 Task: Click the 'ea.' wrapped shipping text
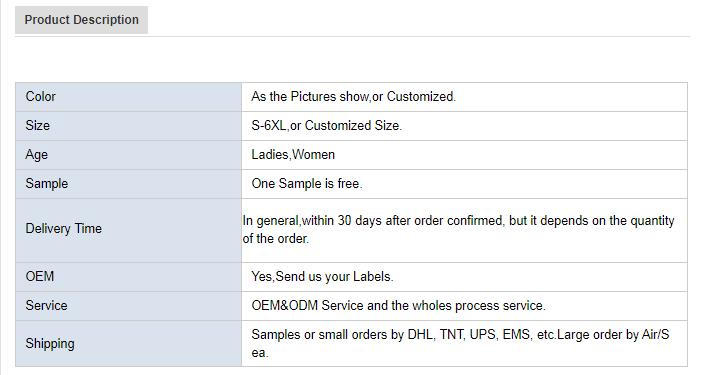pos(260,353)
